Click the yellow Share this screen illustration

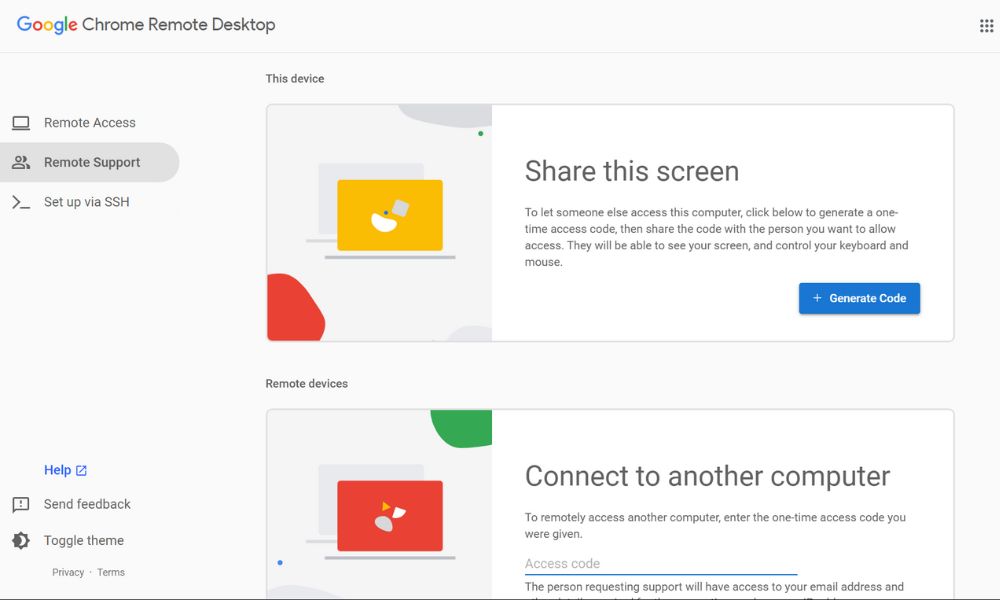click(389, 215)
